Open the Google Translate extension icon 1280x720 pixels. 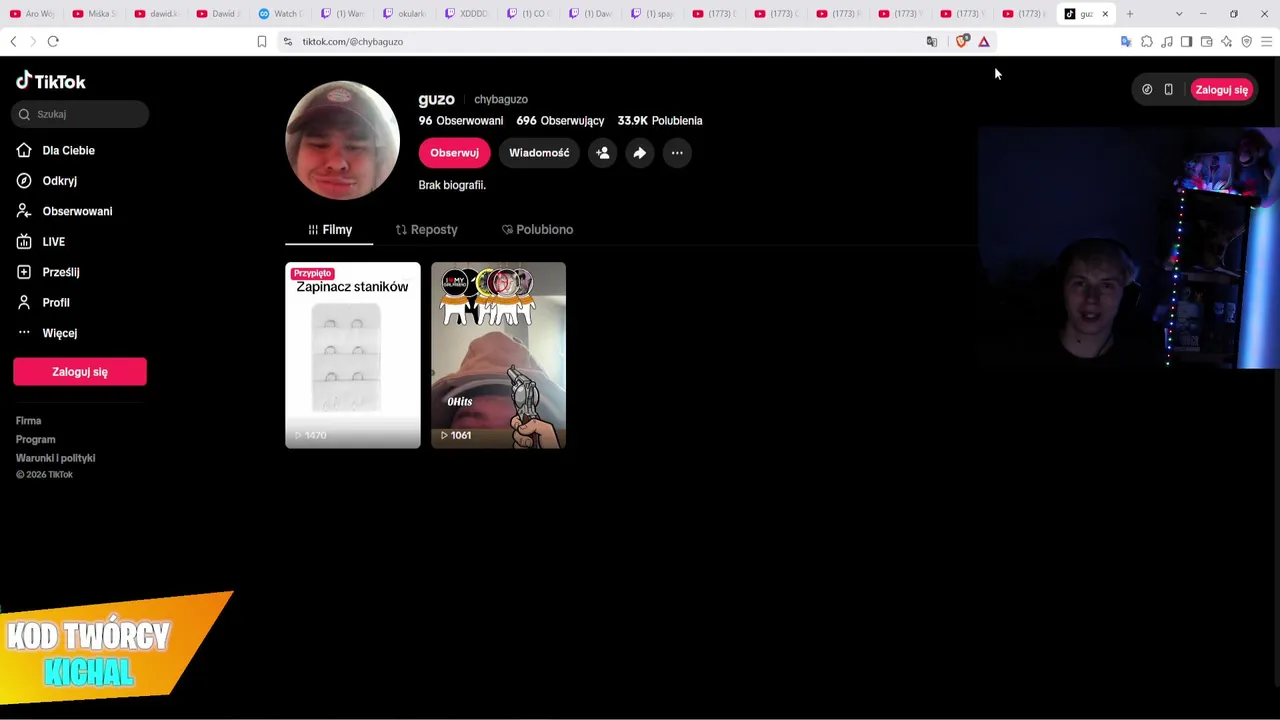(1126, 41)
